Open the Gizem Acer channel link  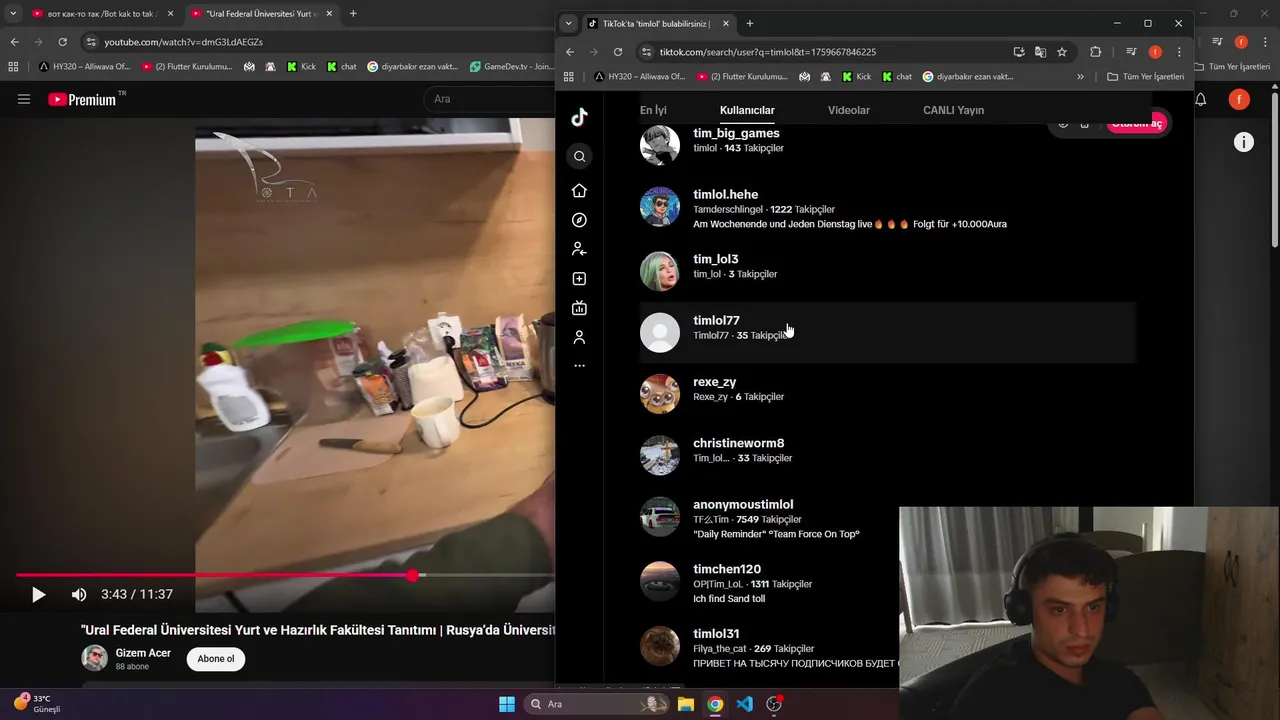pyautogui.click(x=143, y=653)
